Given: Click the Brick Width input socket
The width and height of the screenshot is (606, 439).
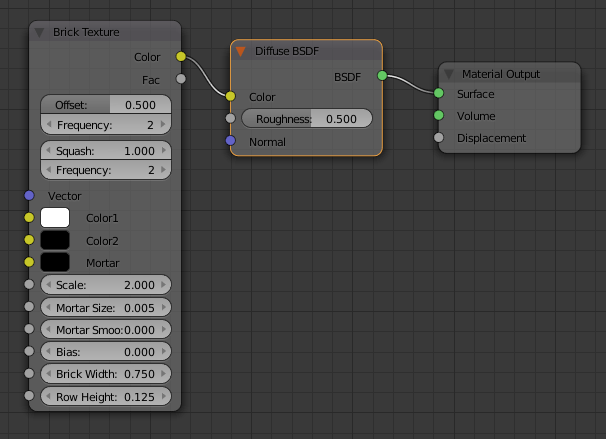Looking at the screenshot, I should pos(29,373).
